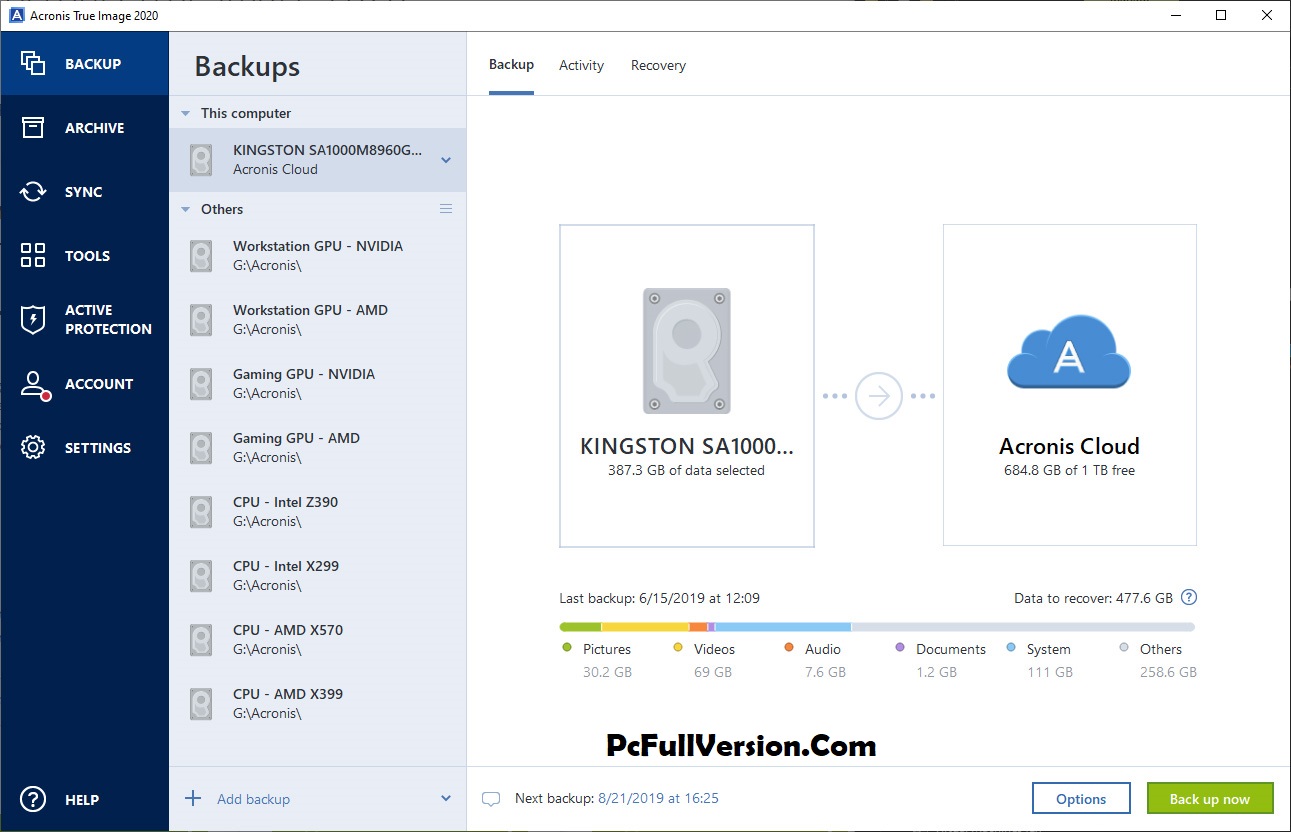
Task: Select CPU - Intel Z390 backup
Action: (x=317, y=512)
